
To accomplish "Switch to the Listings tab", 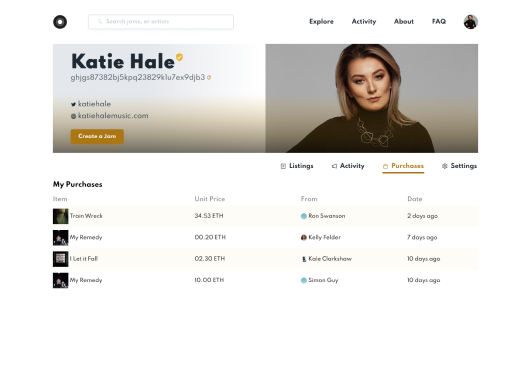I will click(297, 166).
